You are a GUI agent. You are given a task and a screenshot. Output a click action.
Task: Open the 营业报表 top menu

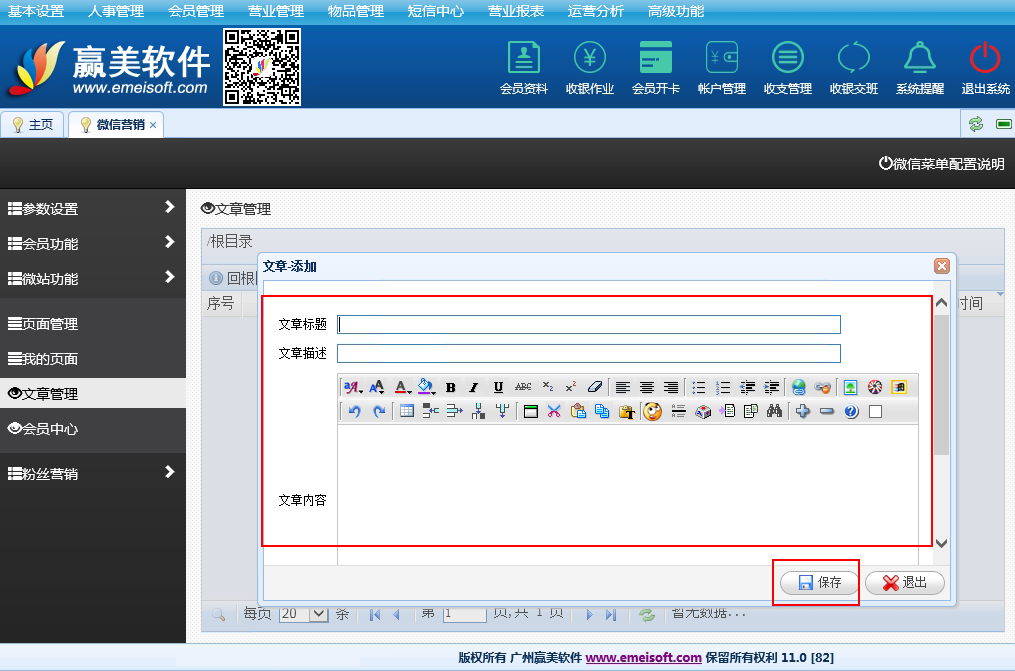coord(516,12)
